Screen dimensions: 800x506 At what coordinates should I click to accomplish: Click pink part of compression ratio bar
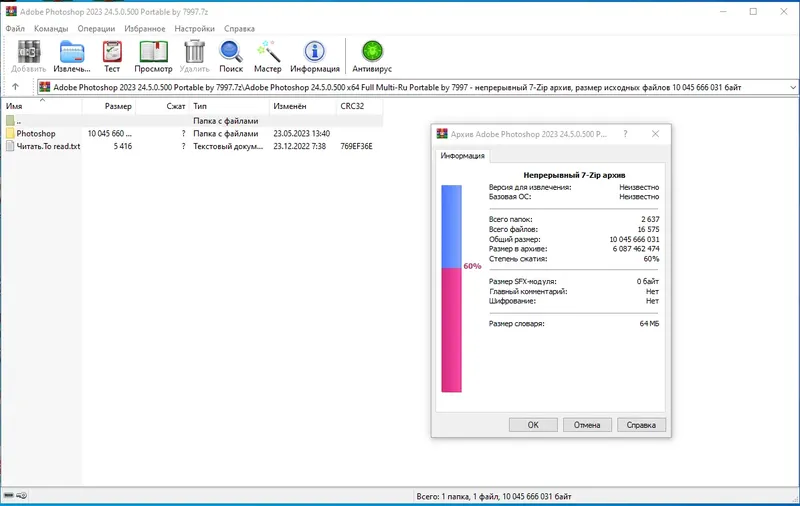(x=452, y=330)
